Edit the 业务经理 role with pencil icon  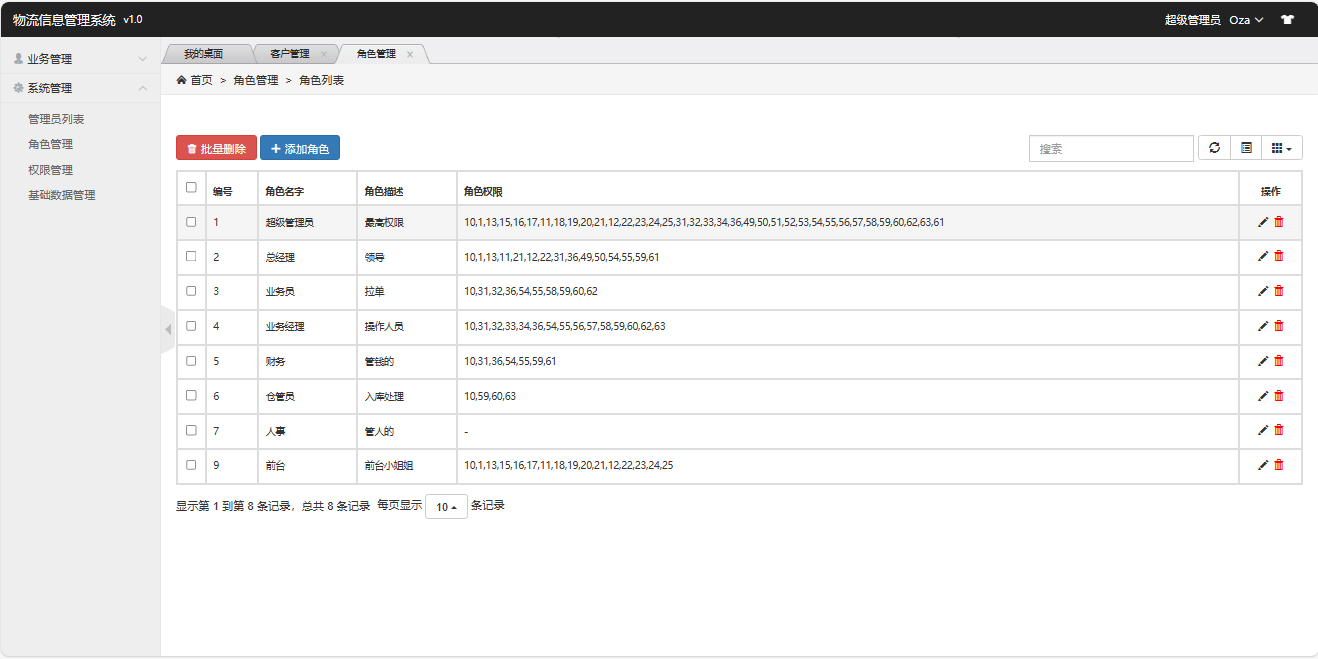click(1263, 326)
